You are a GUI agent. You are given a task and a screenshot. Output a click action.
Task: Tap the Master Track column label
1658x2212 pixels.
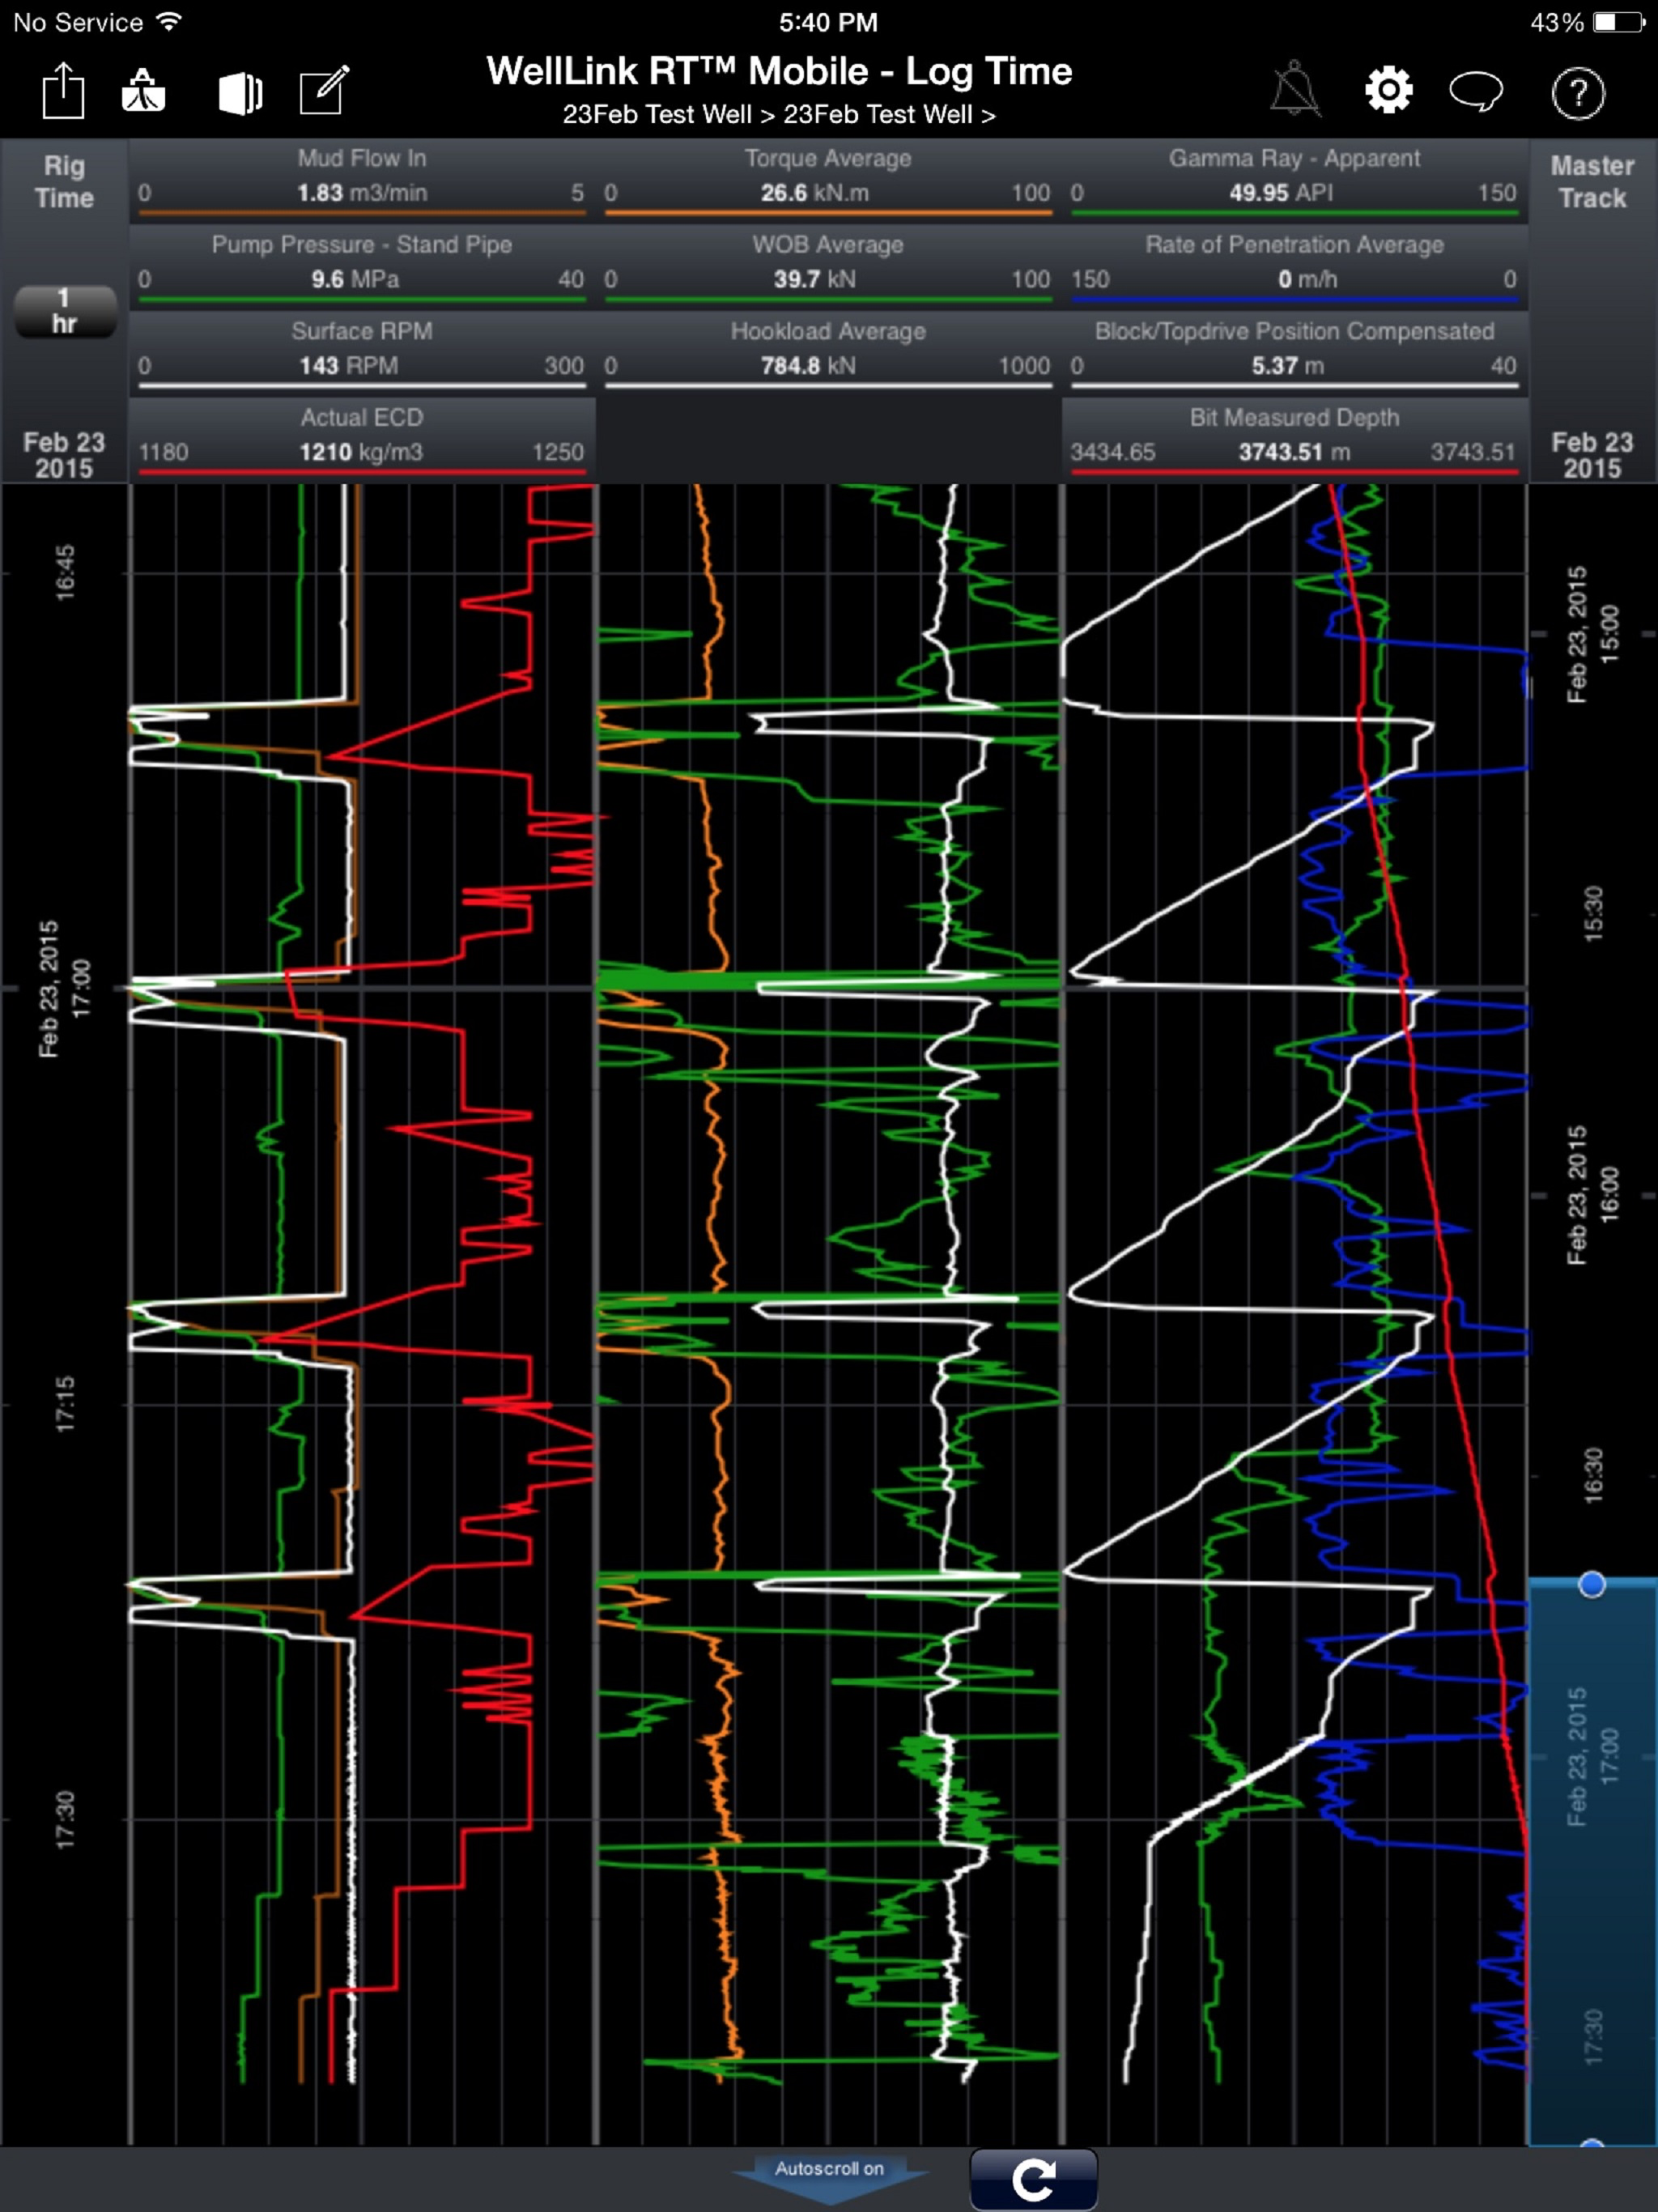(1592, 182)
